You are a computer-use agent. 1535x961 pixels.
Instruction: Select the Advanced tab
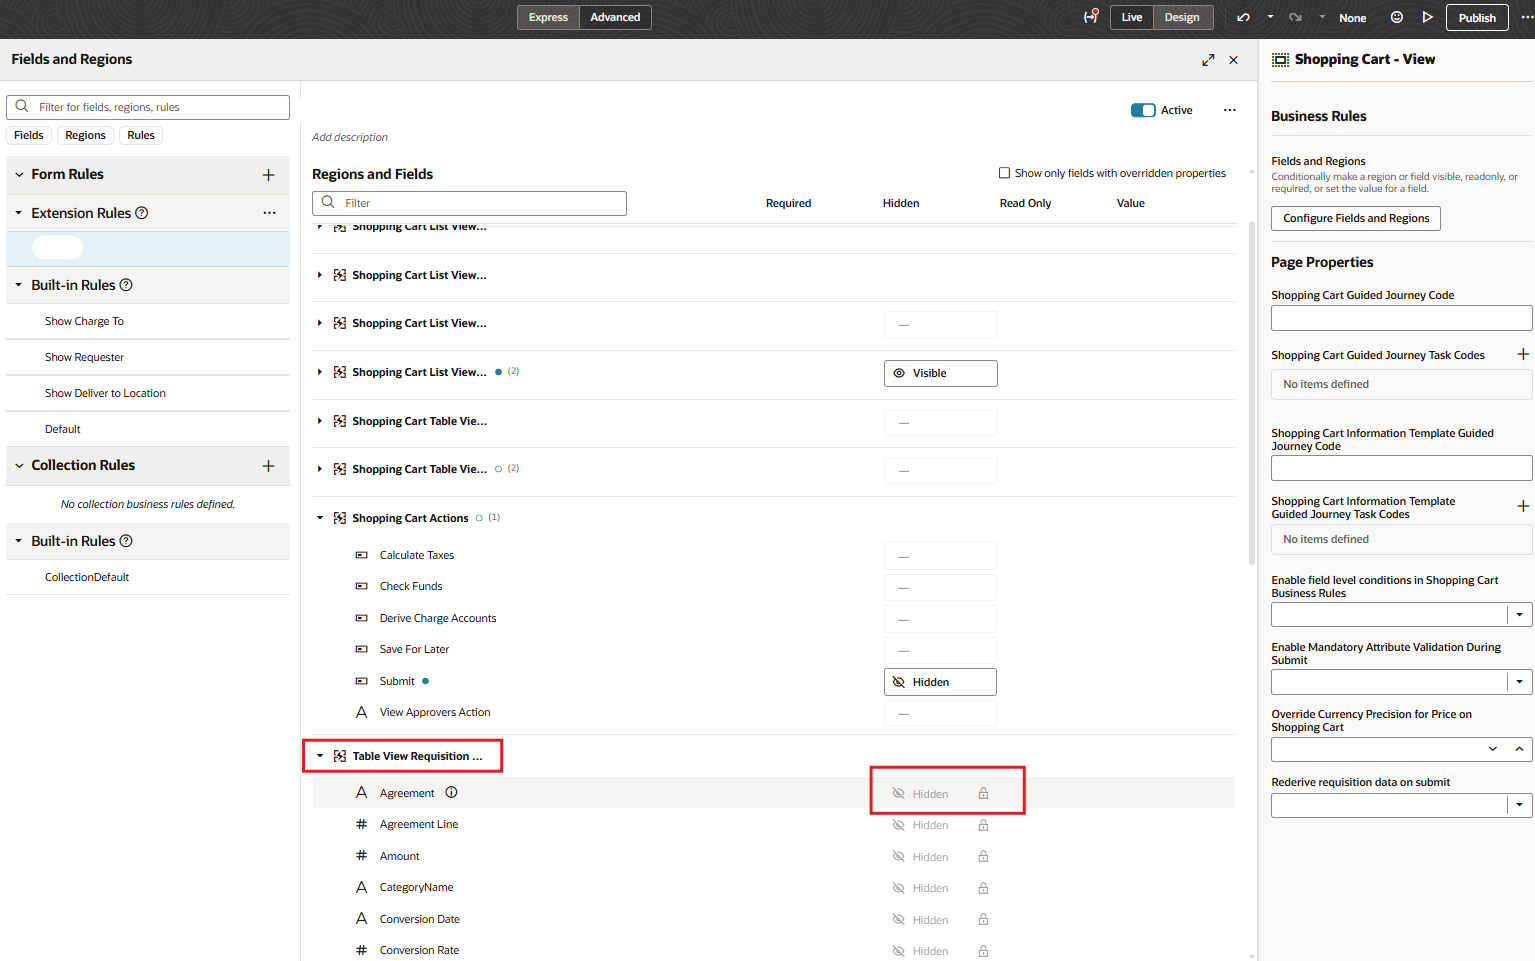[615, 17]
